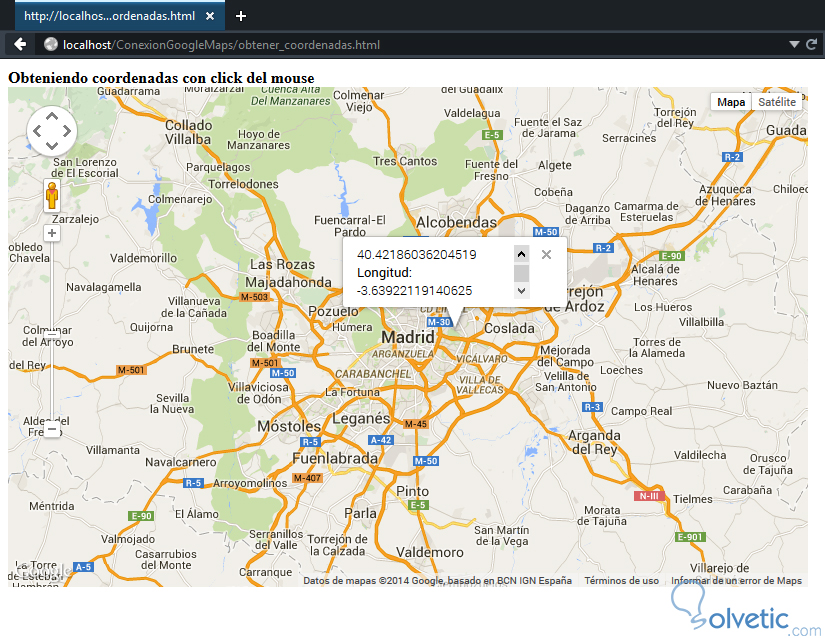Click the Madrid city label on map
Viewport: 825px width, 638px height.
[408, 337]
